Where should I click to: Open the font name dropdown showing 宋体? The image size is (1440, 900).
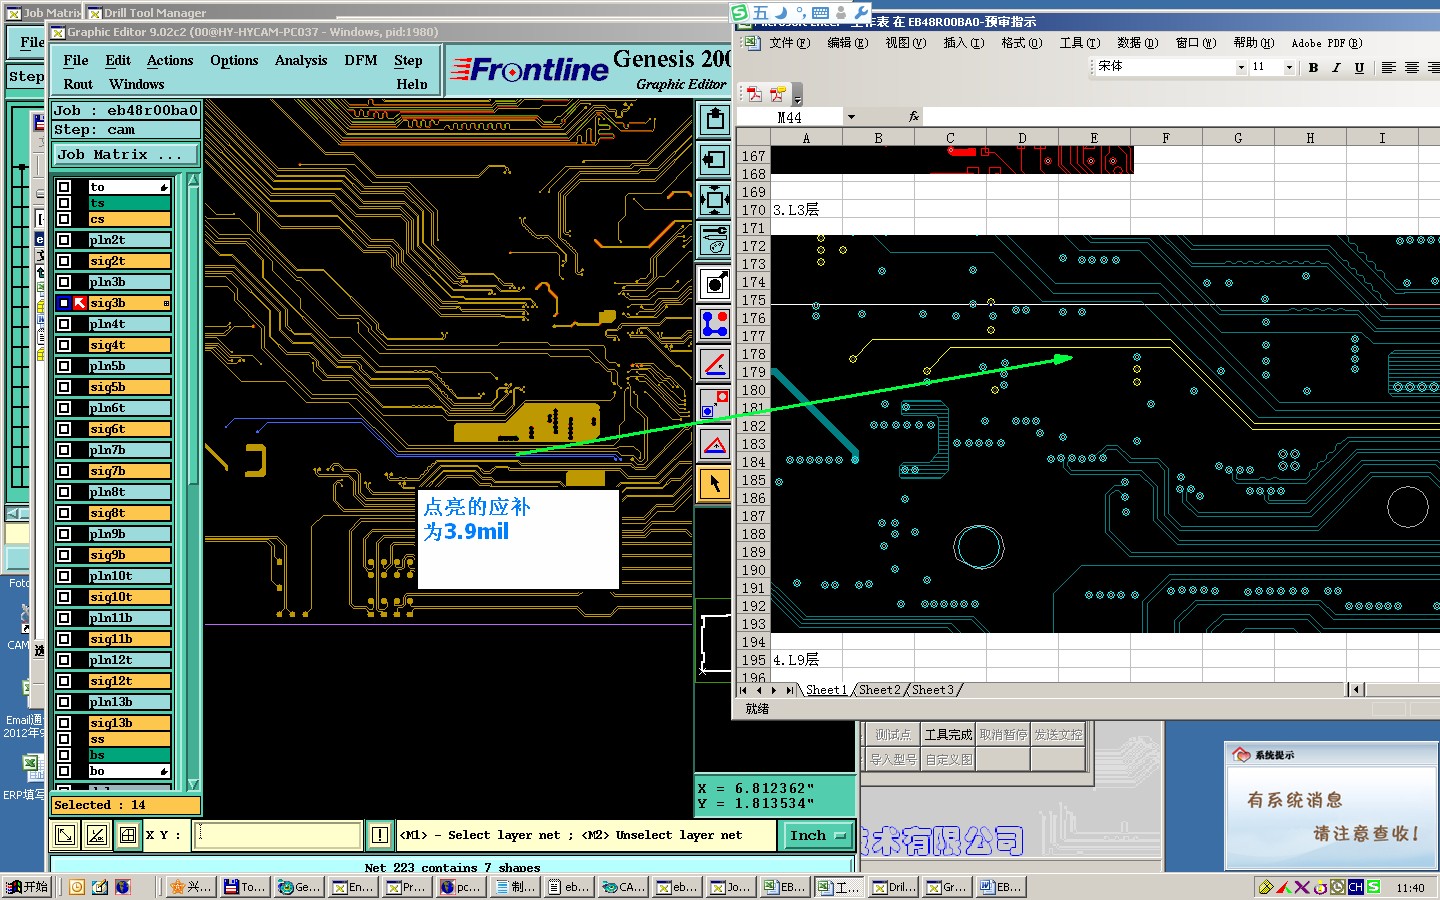tap(1241, 67)
